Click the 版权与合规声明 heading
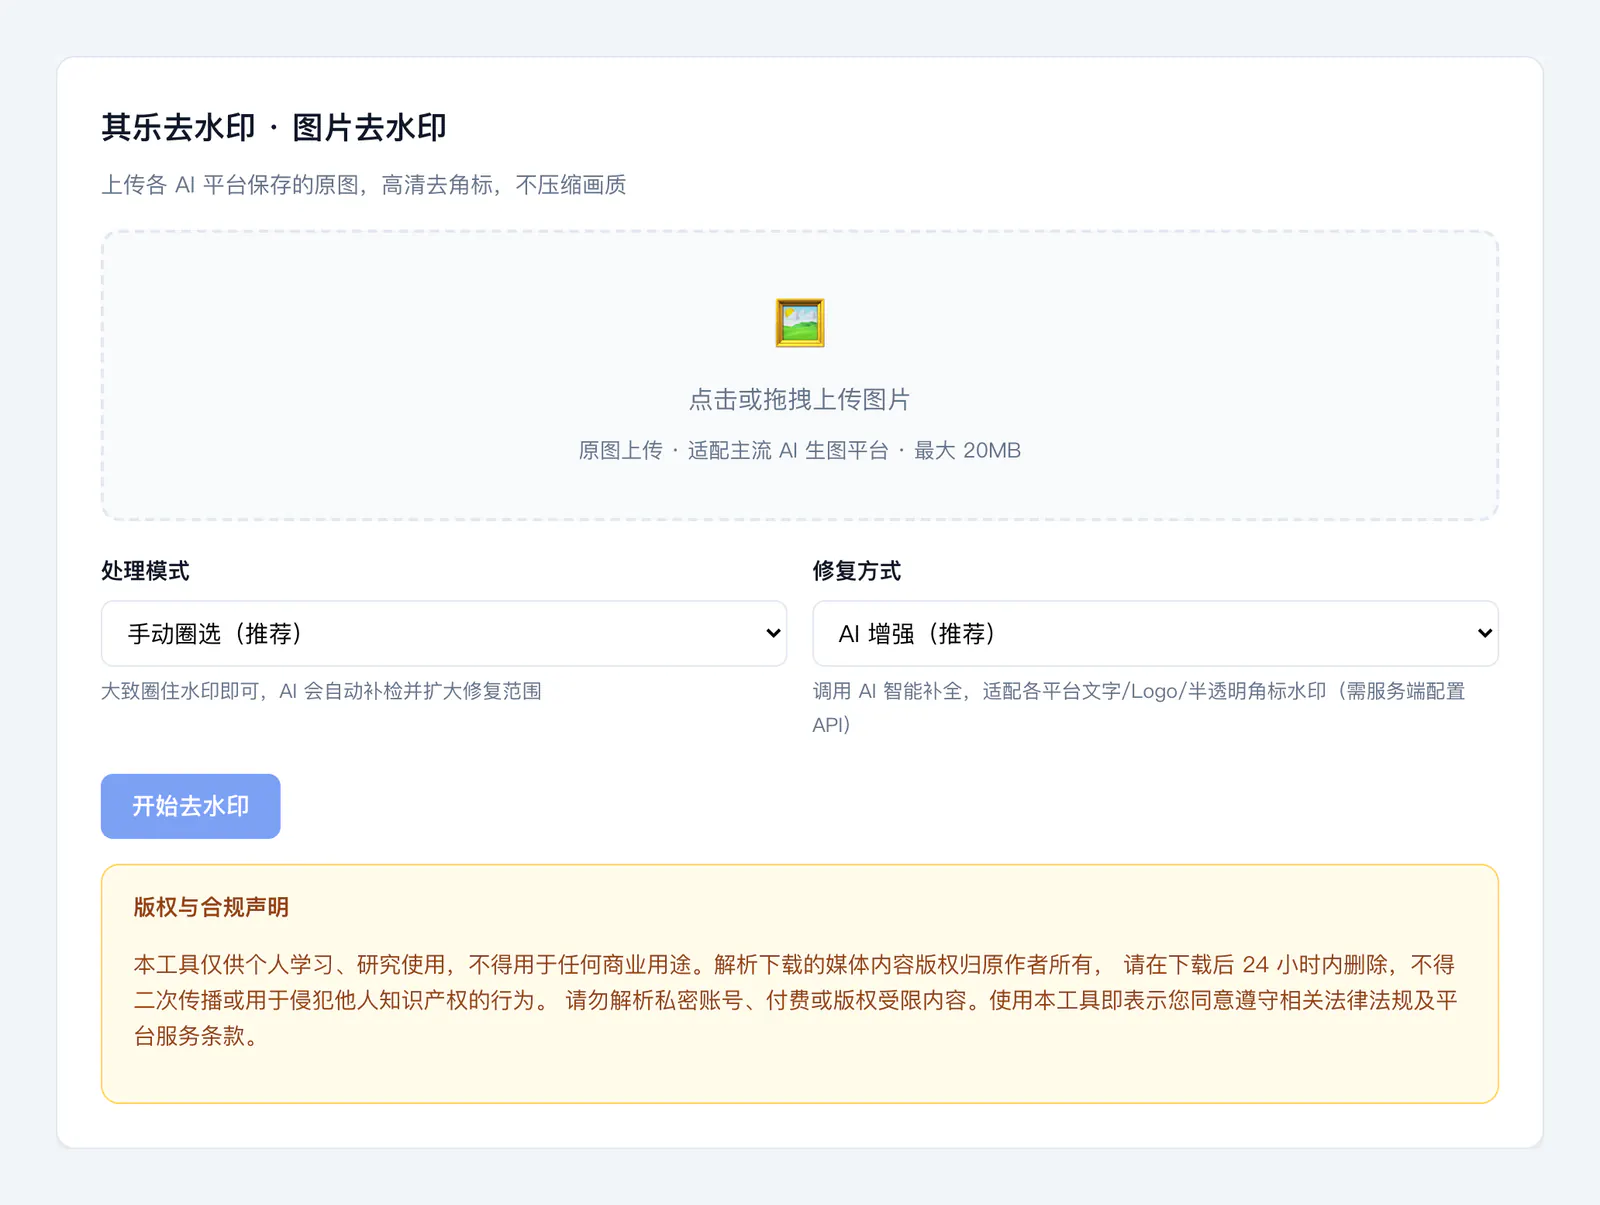The height and width of the screenshot is (1205, 1600). 211,907
